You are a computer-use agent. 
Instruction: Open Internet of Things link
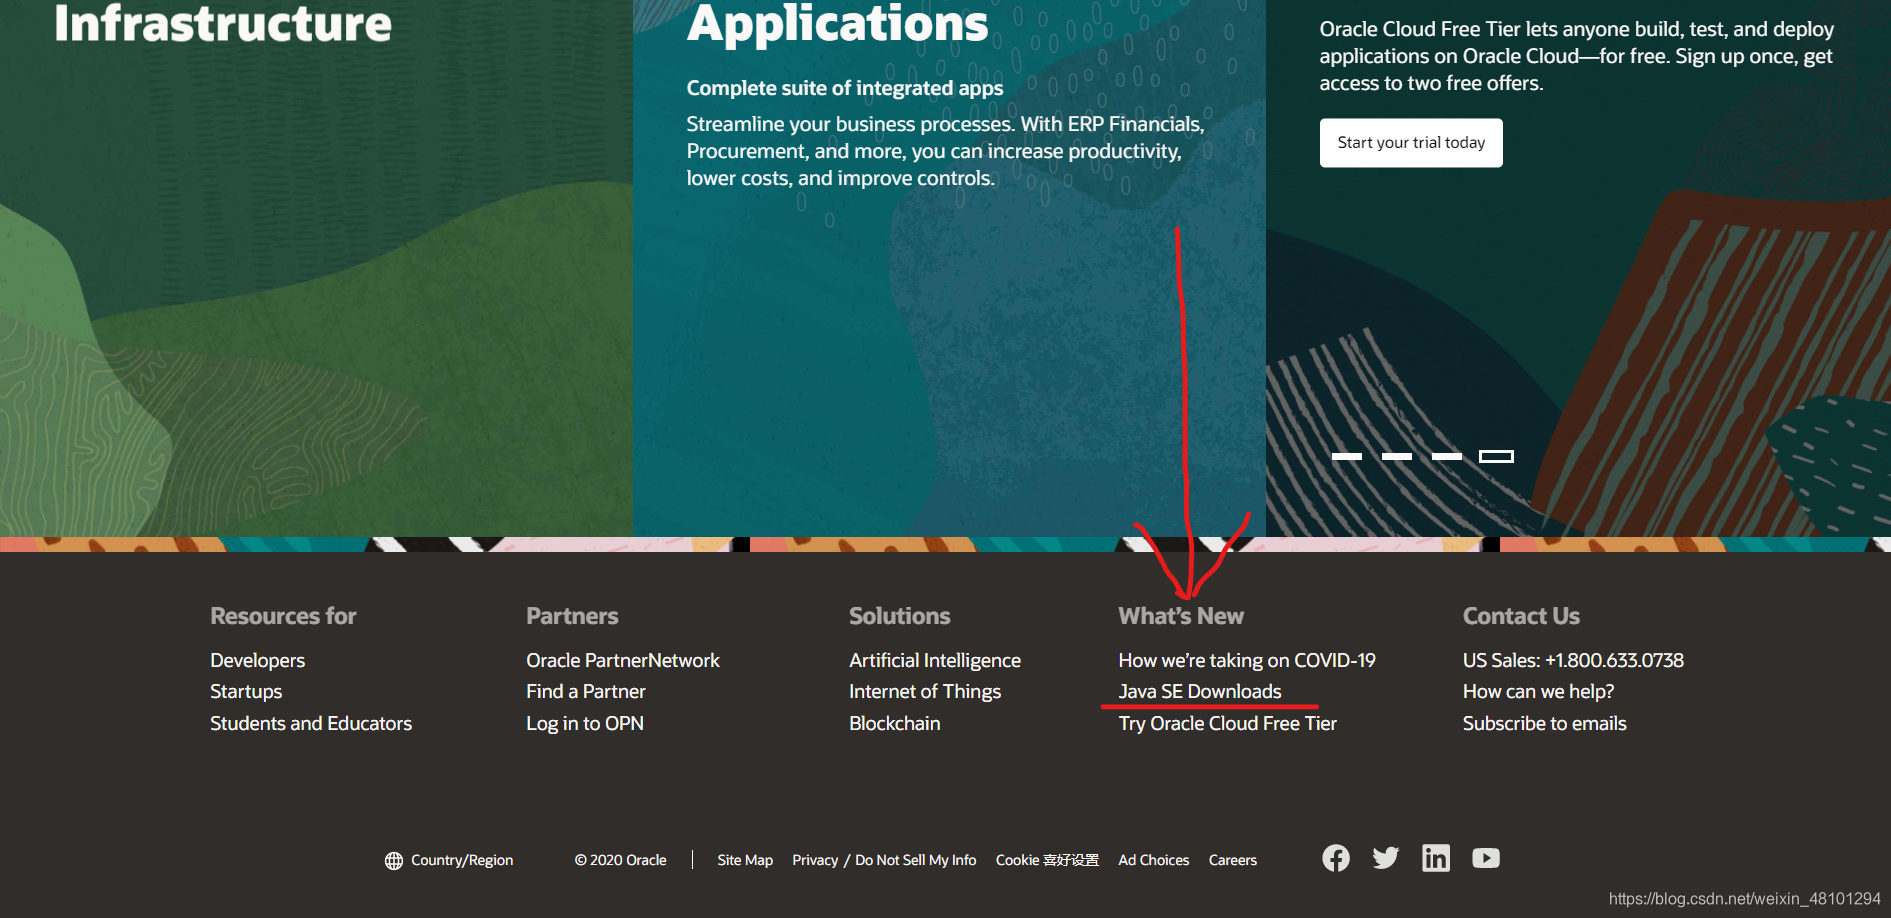click(x=925, y=691)
